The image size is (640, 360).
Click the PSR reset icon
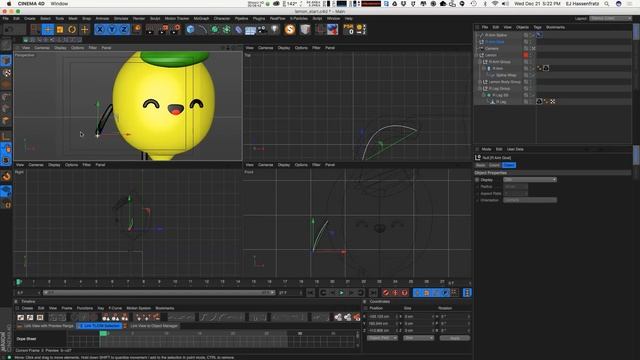[x=349, y=29]
